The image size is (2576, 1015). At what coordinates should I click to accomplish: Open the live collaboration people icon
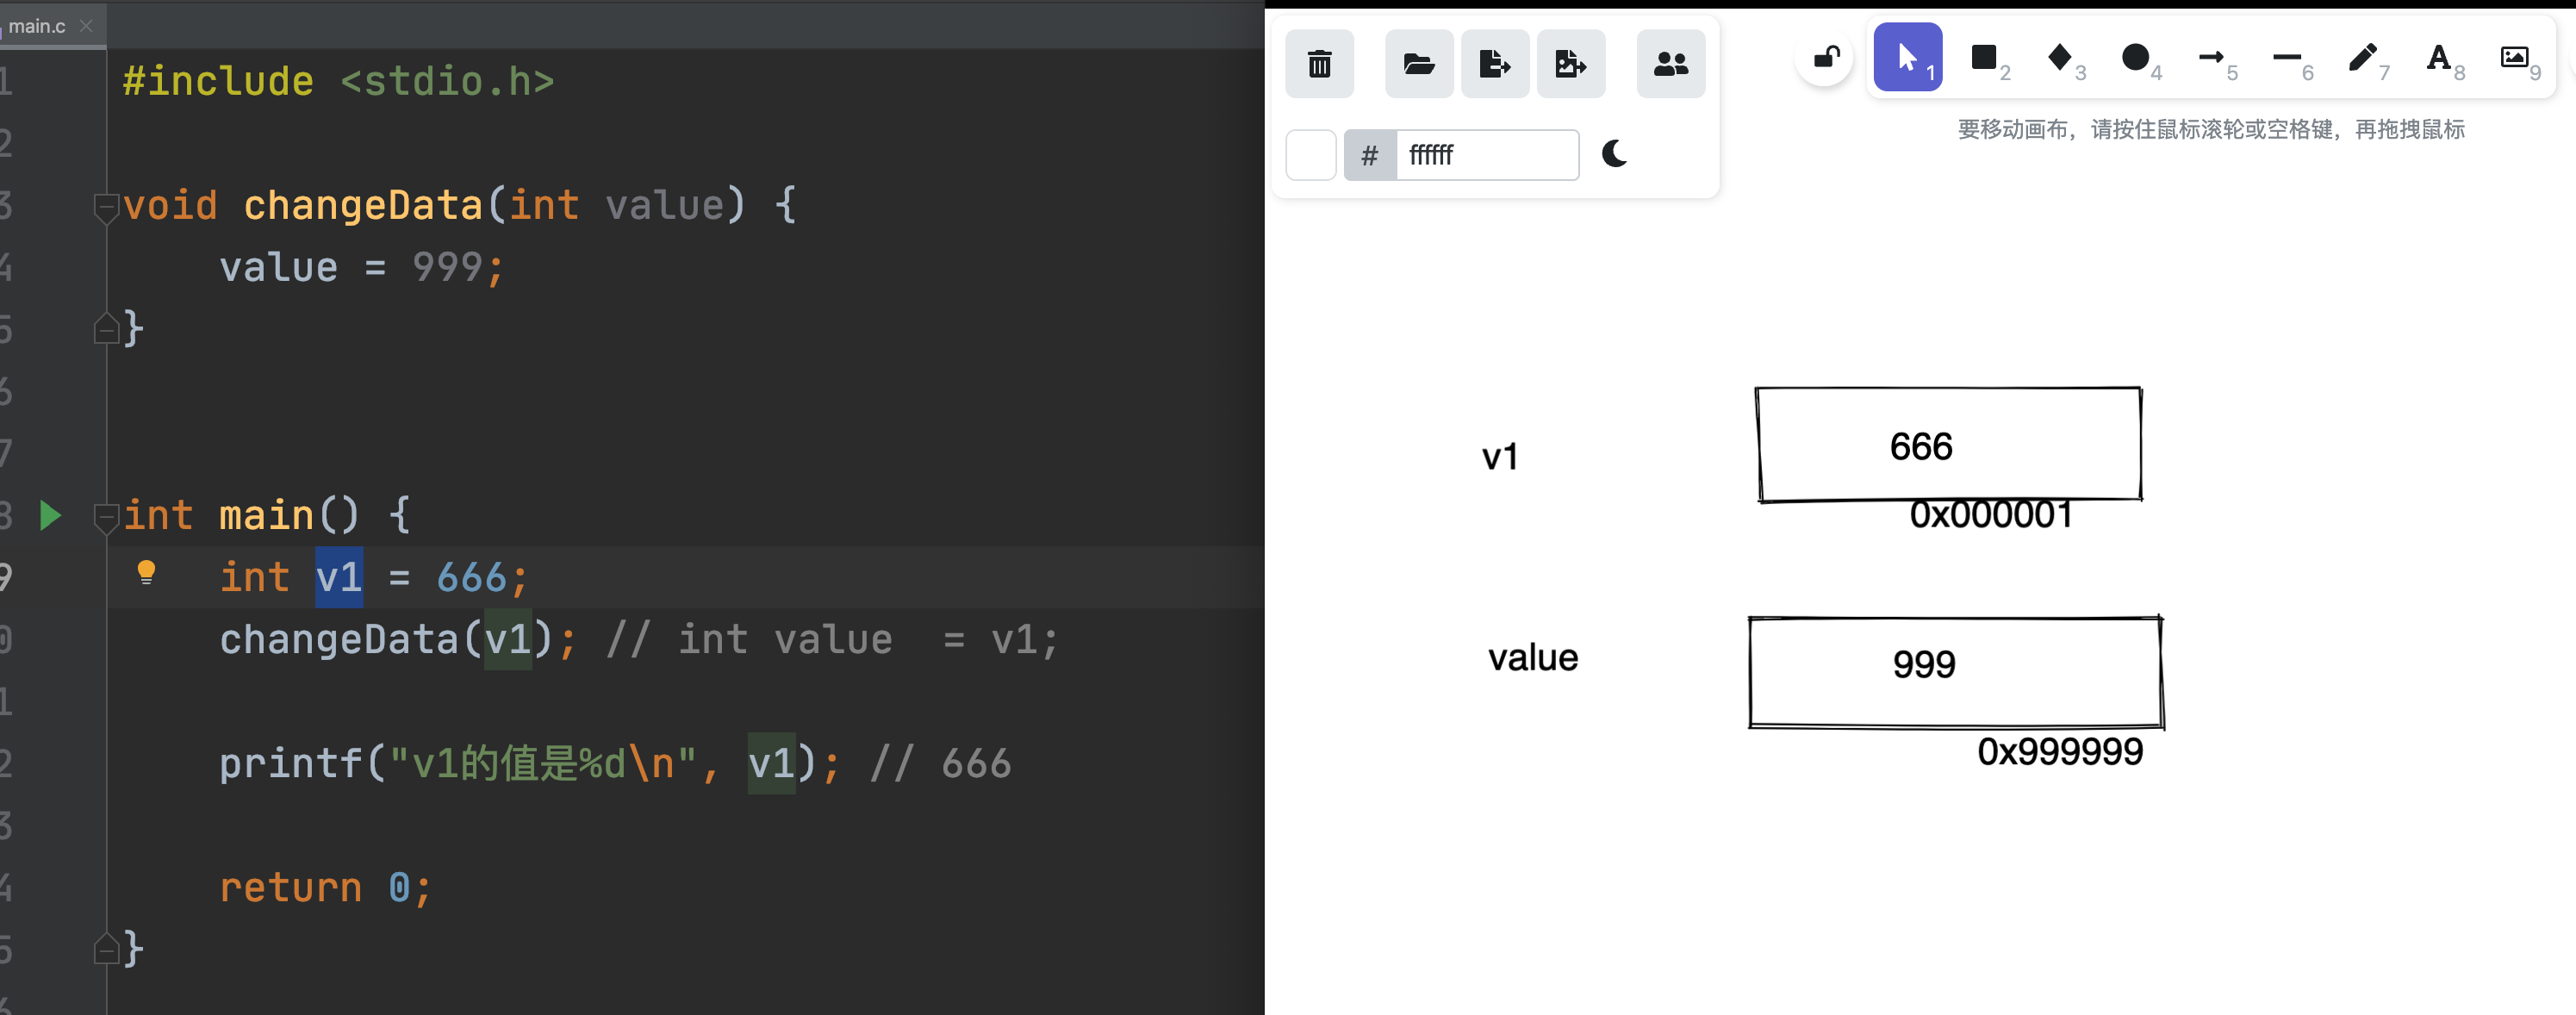pyautogui.click(x=1670, y=64)
